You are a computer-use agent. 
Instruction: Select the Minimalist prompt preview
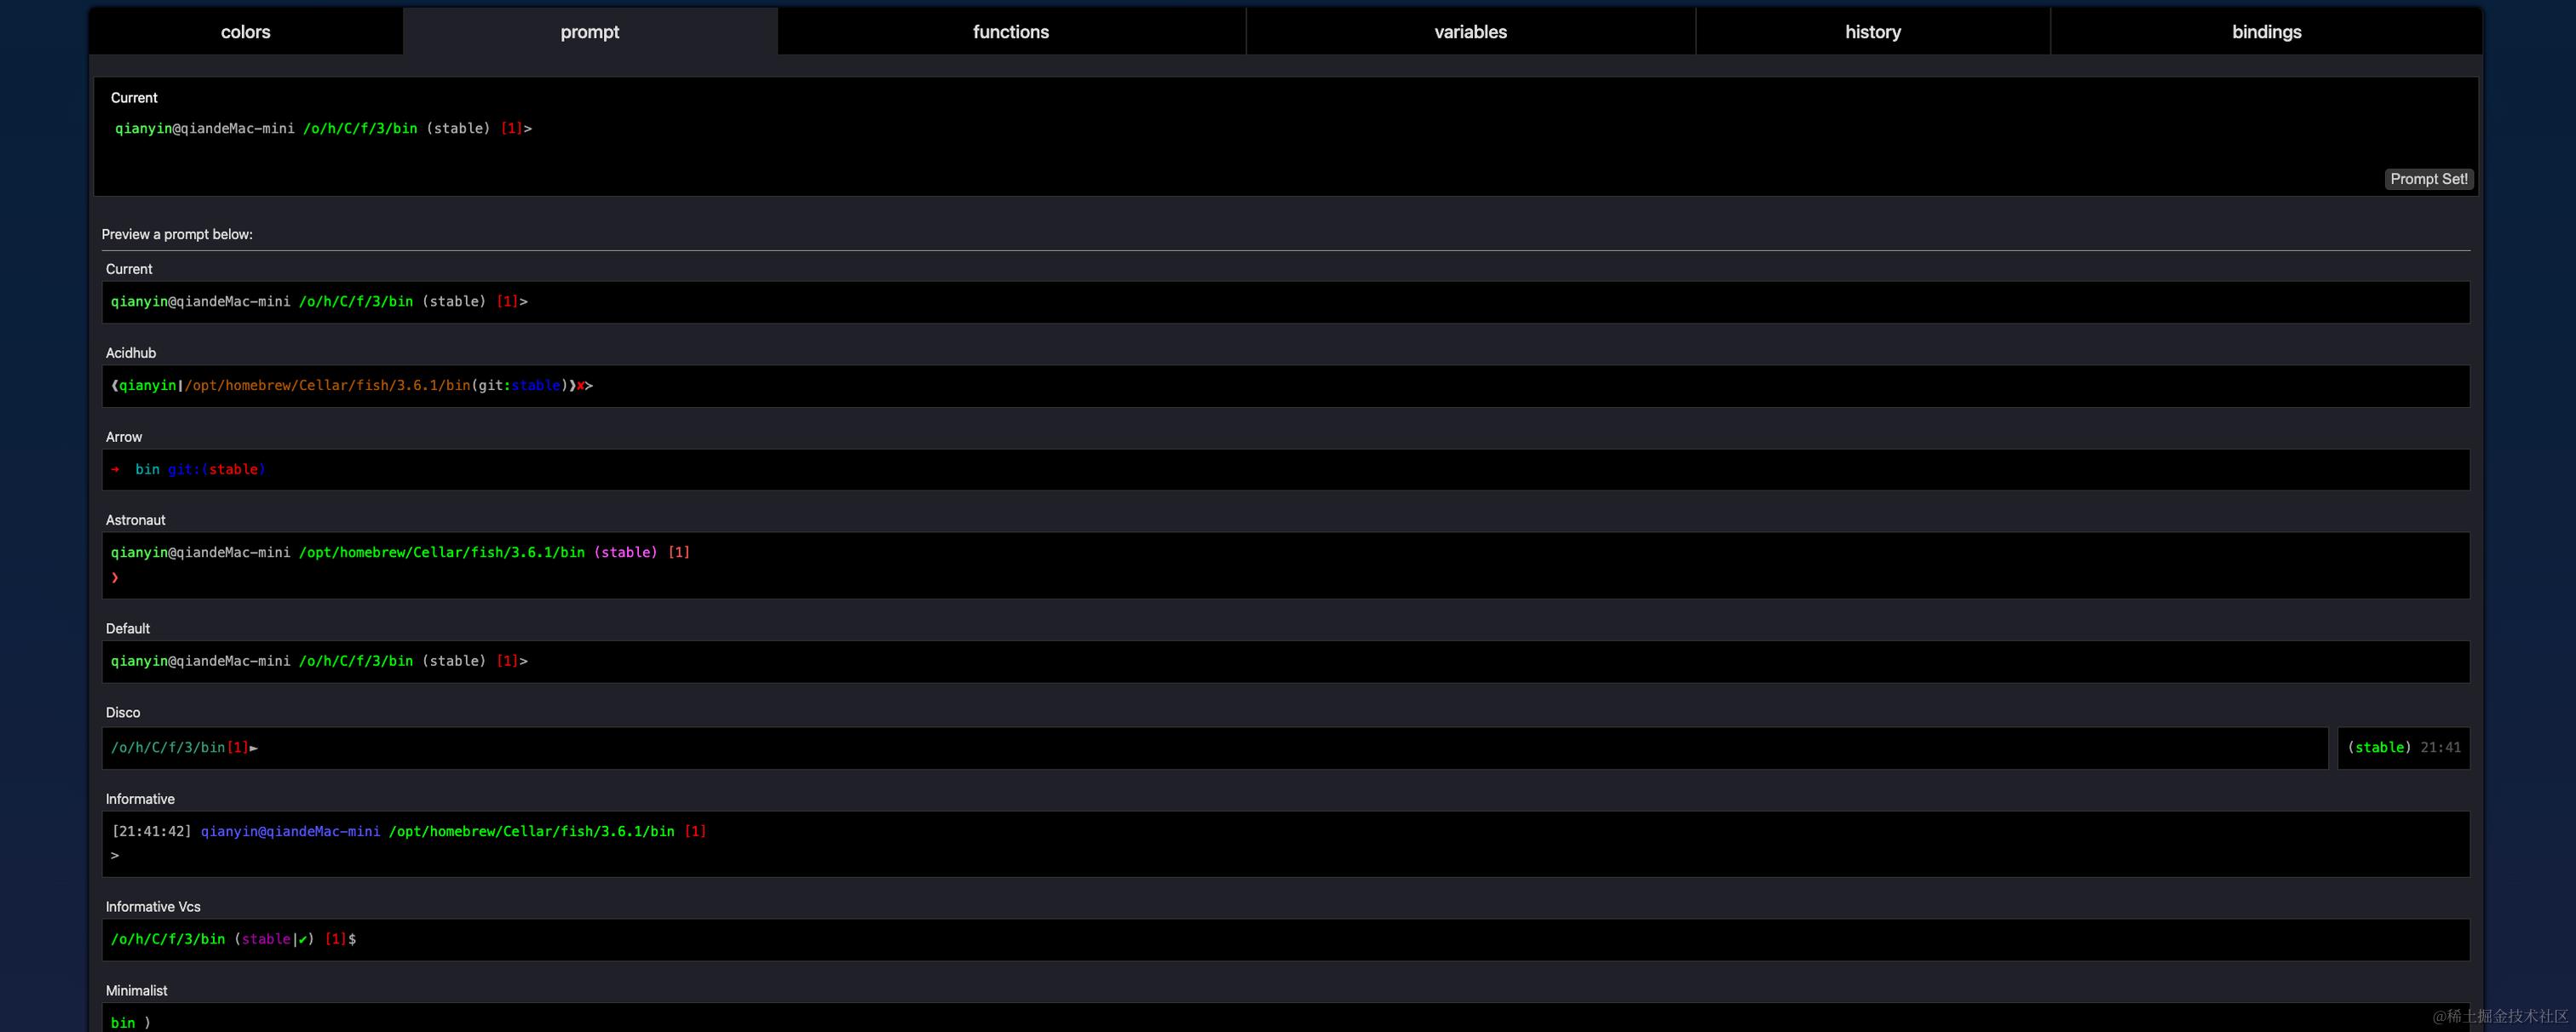pyautogui.click(x=1285, y=1020)
